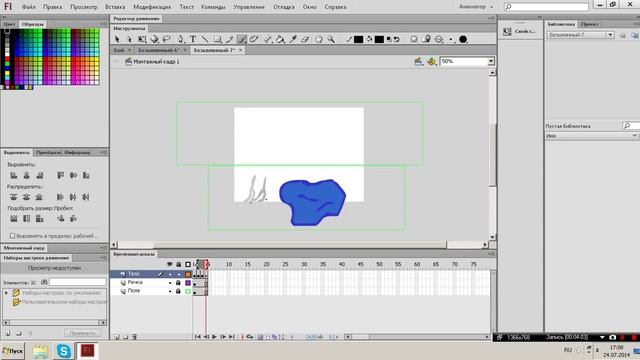Expand default motion presets folder
The image size is (640, 360).
[6, 293]
